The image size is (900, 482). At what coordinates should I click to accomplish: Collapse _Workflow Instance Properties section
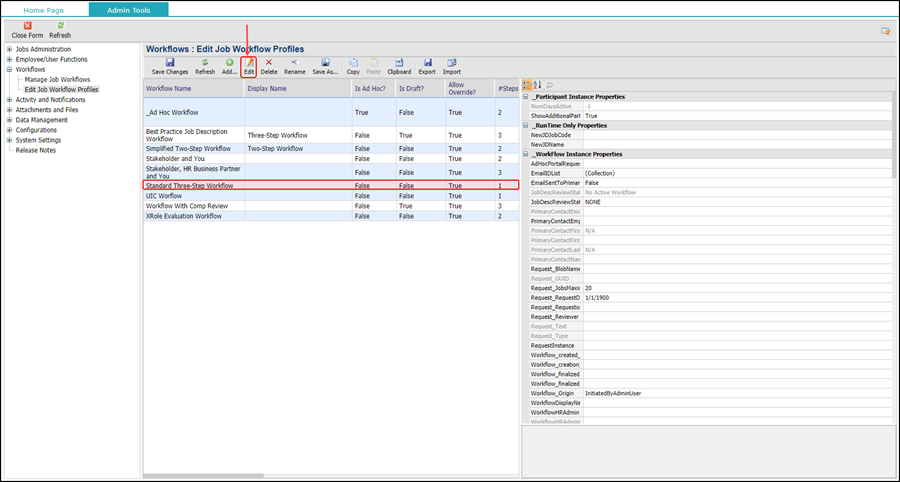point(525,154)
